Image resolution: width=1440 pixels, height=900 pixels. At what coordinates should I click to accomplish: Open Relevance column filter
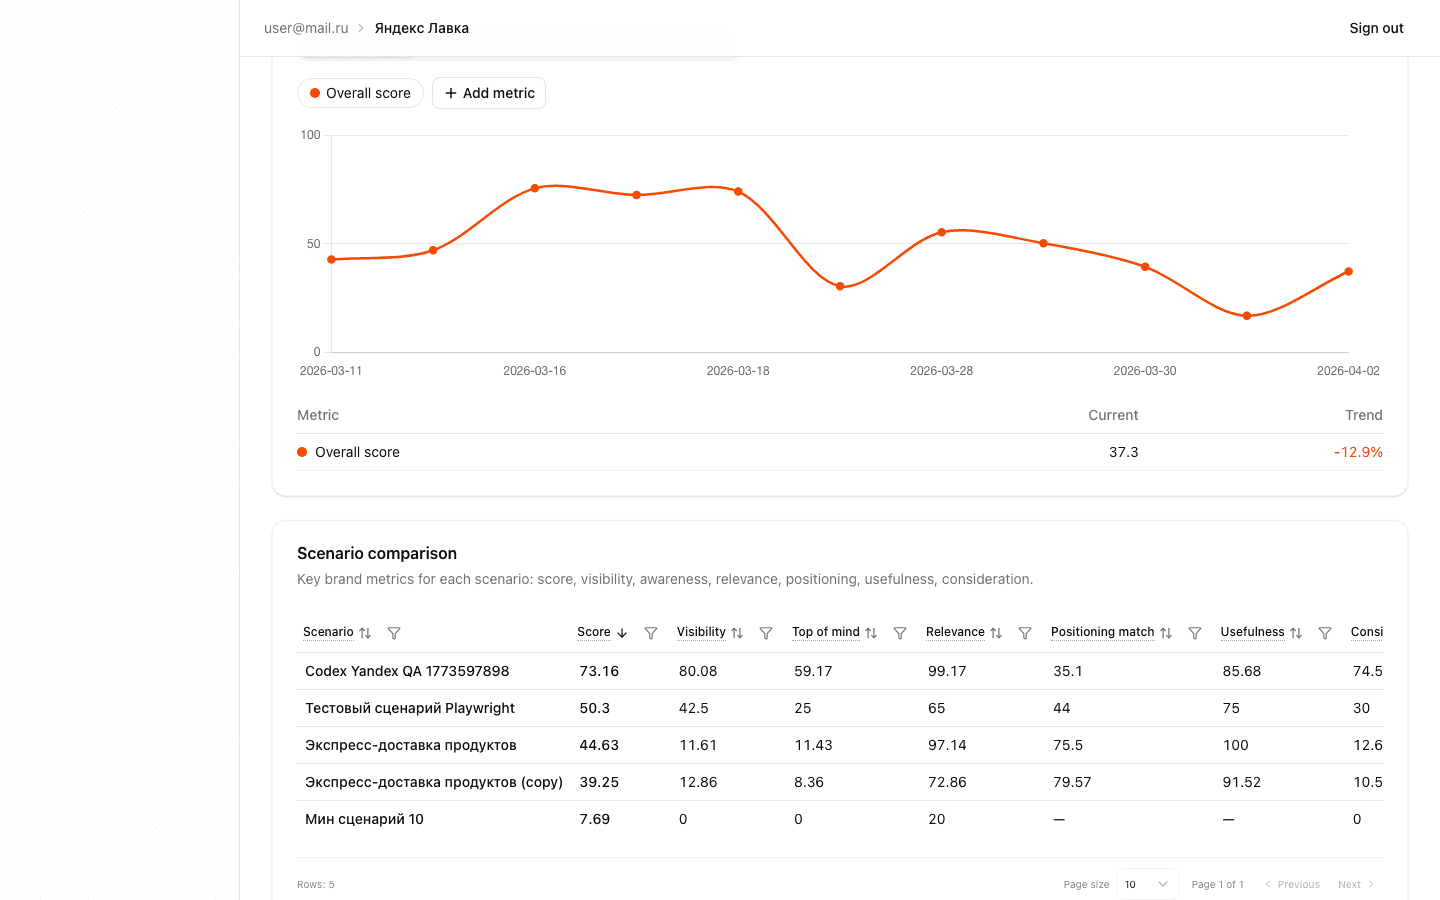(1025, 633)
